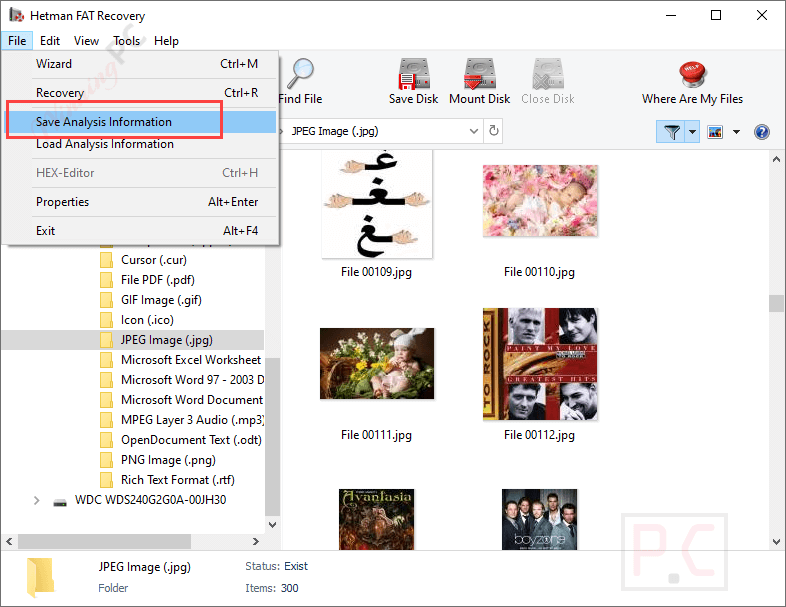Click the tree horizontal scrollbar thumb

tap(104, 541)
